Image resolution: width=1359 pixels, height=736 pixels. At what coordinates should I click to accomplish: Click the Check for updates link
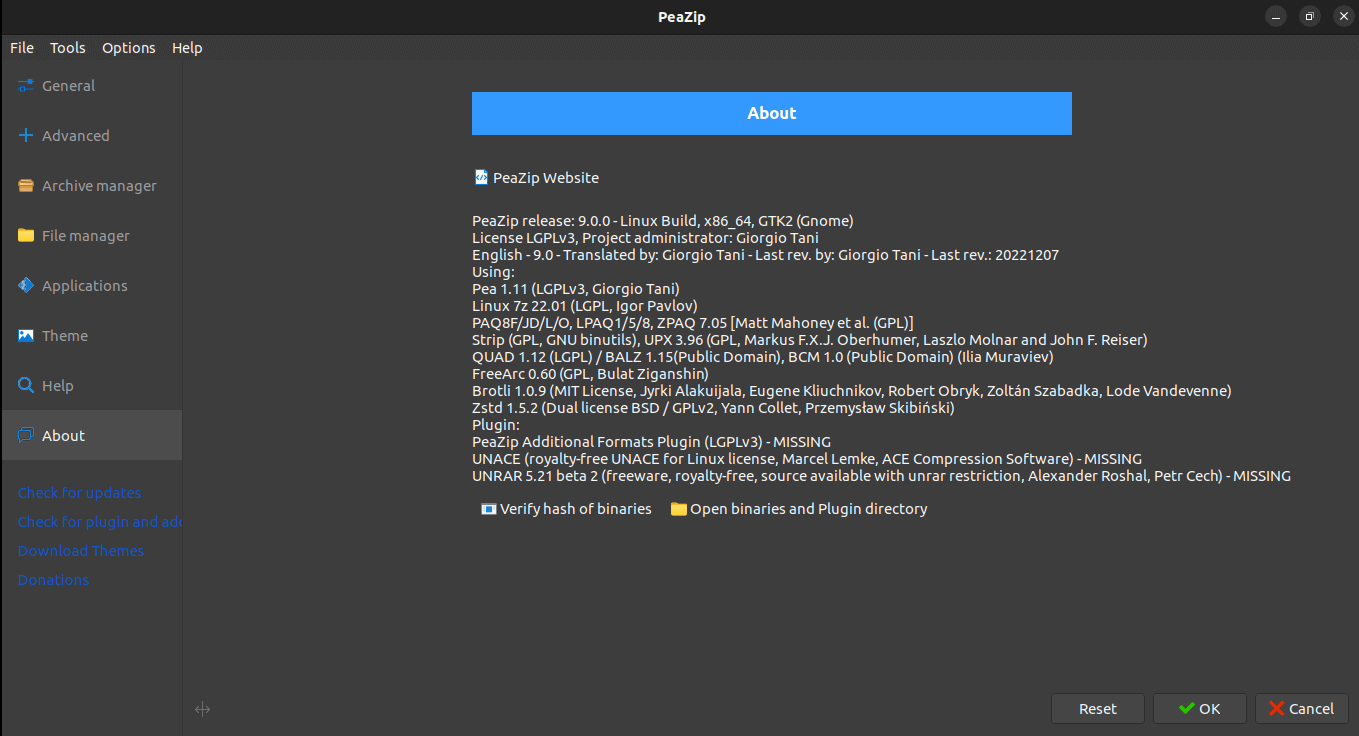pos(80,493)
